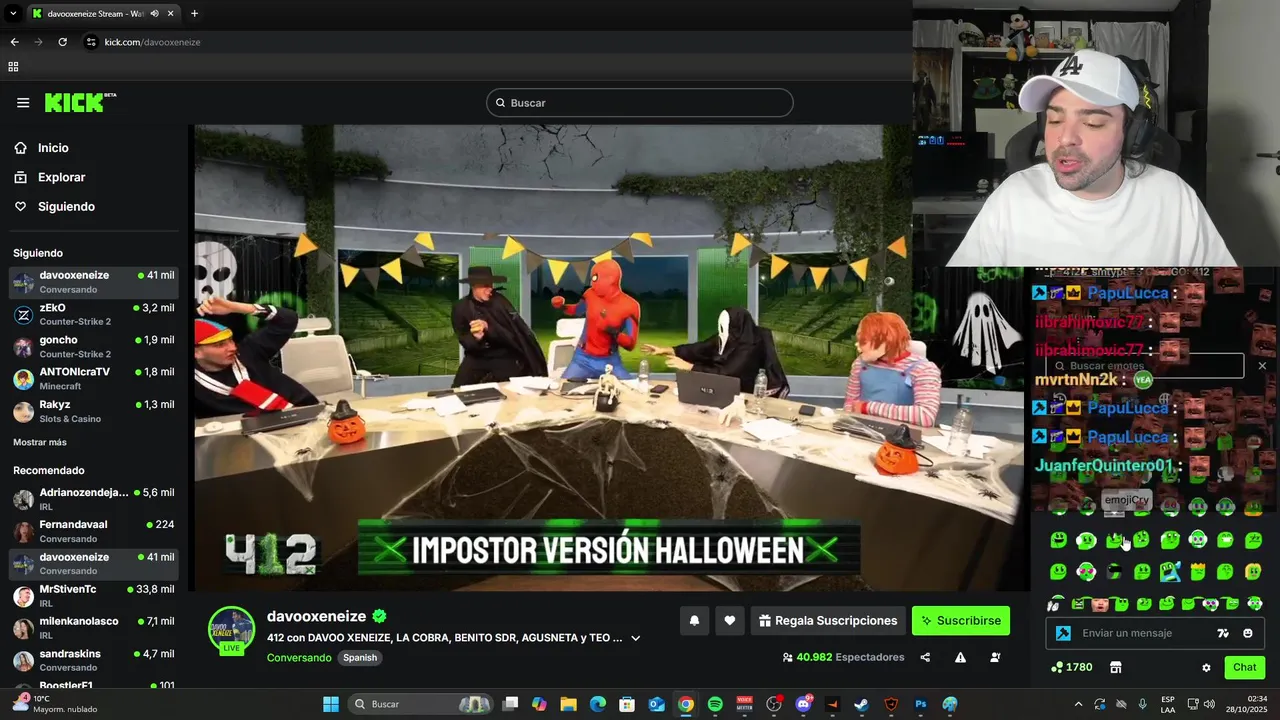Open chat settings gear
The height and width of the screenshot is (720, 1280).
tap(1206, 668)
